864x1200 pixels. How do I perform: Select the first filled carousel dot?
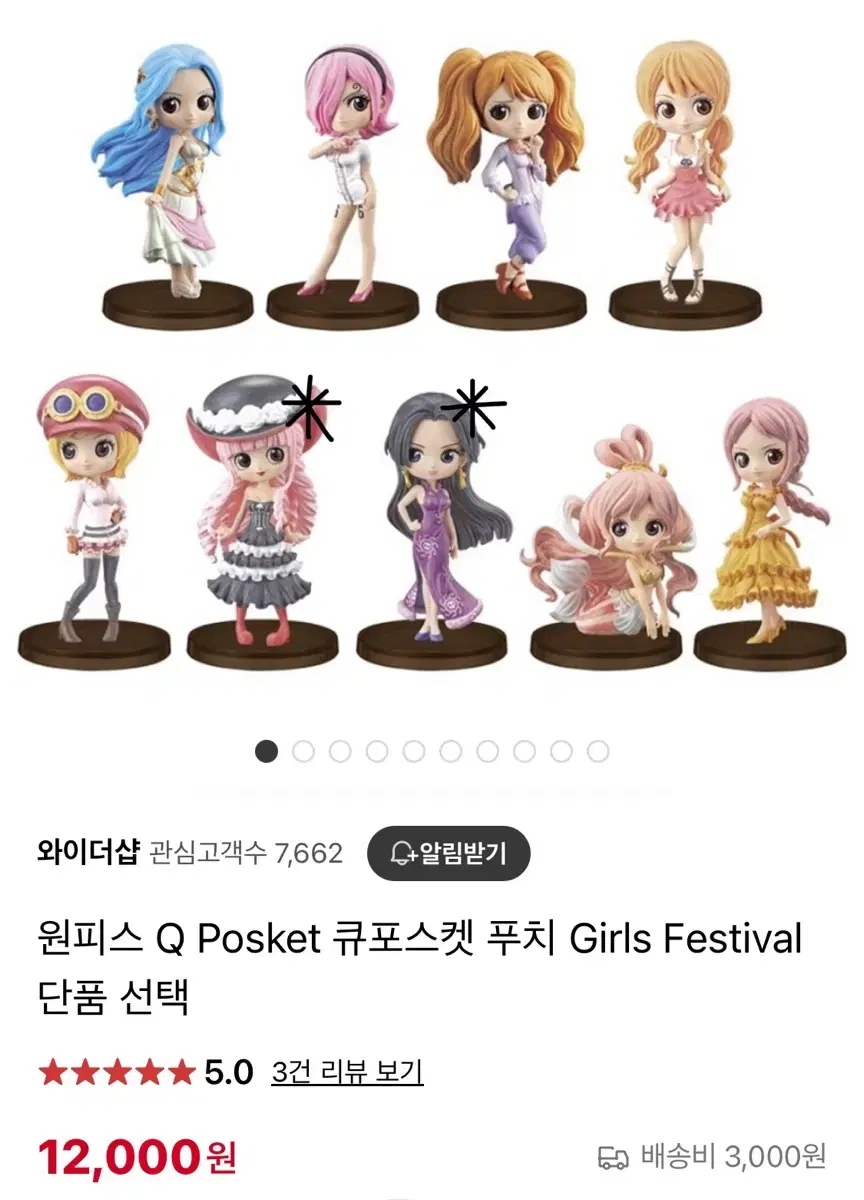(x=266, y=751)
